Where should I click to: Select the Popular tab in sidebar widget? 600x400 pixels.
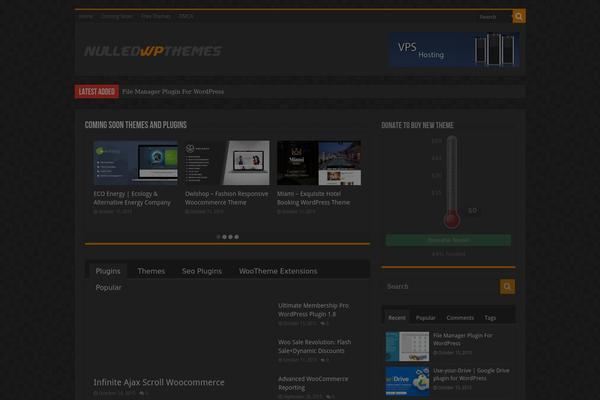click(426, 317)
